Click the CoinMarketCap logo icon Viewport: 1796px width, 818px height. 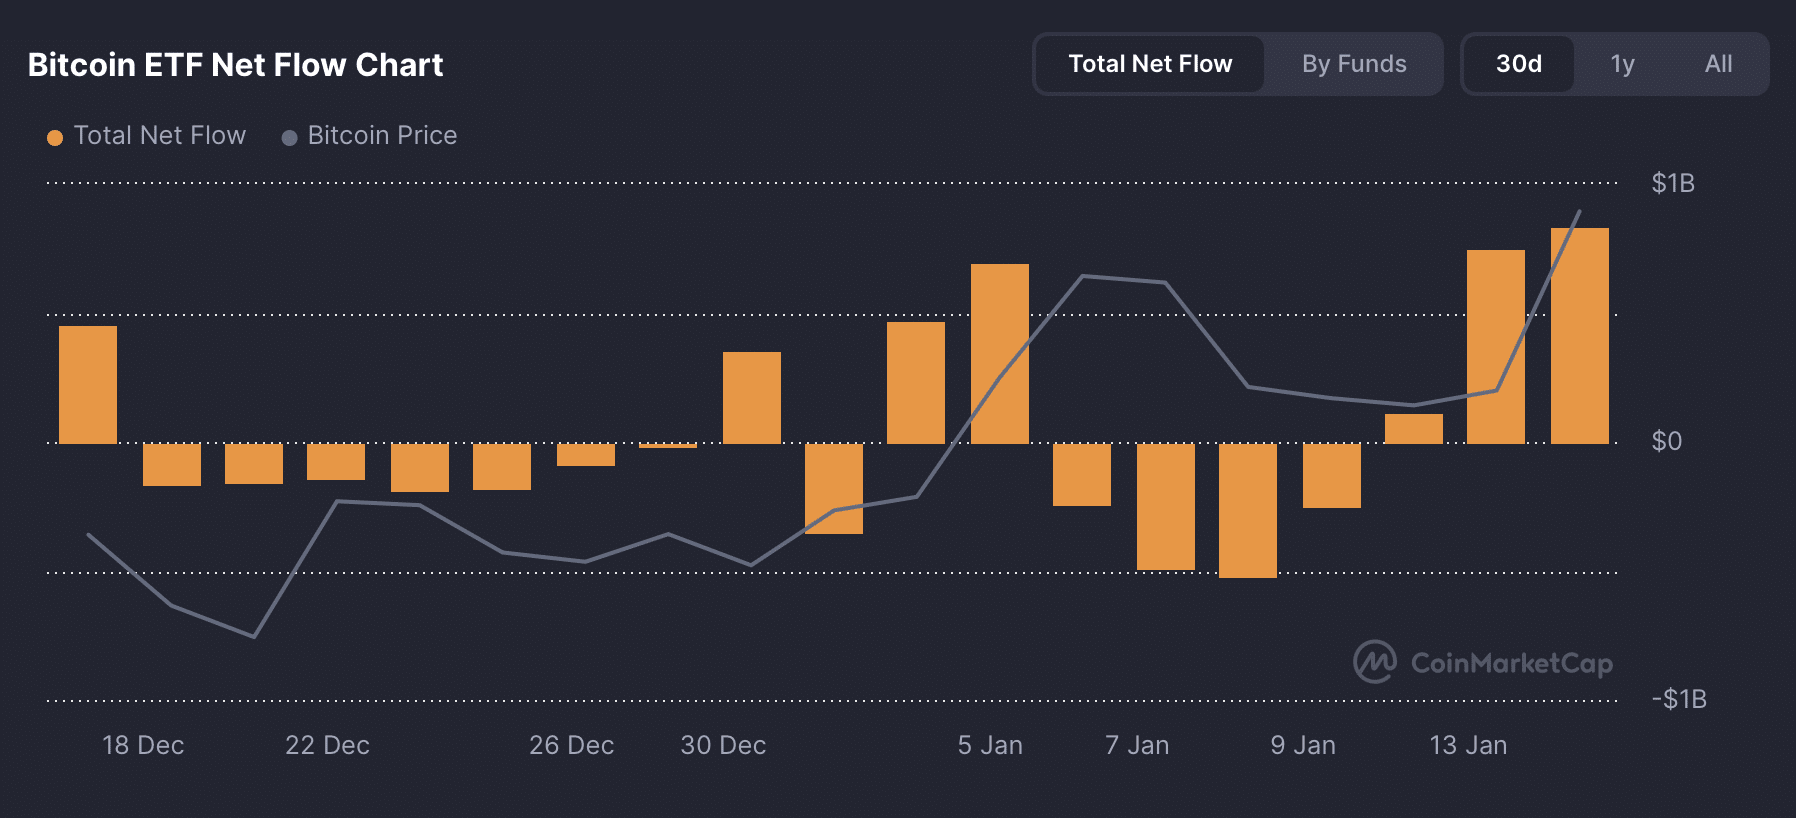[x=1375, y=662]
